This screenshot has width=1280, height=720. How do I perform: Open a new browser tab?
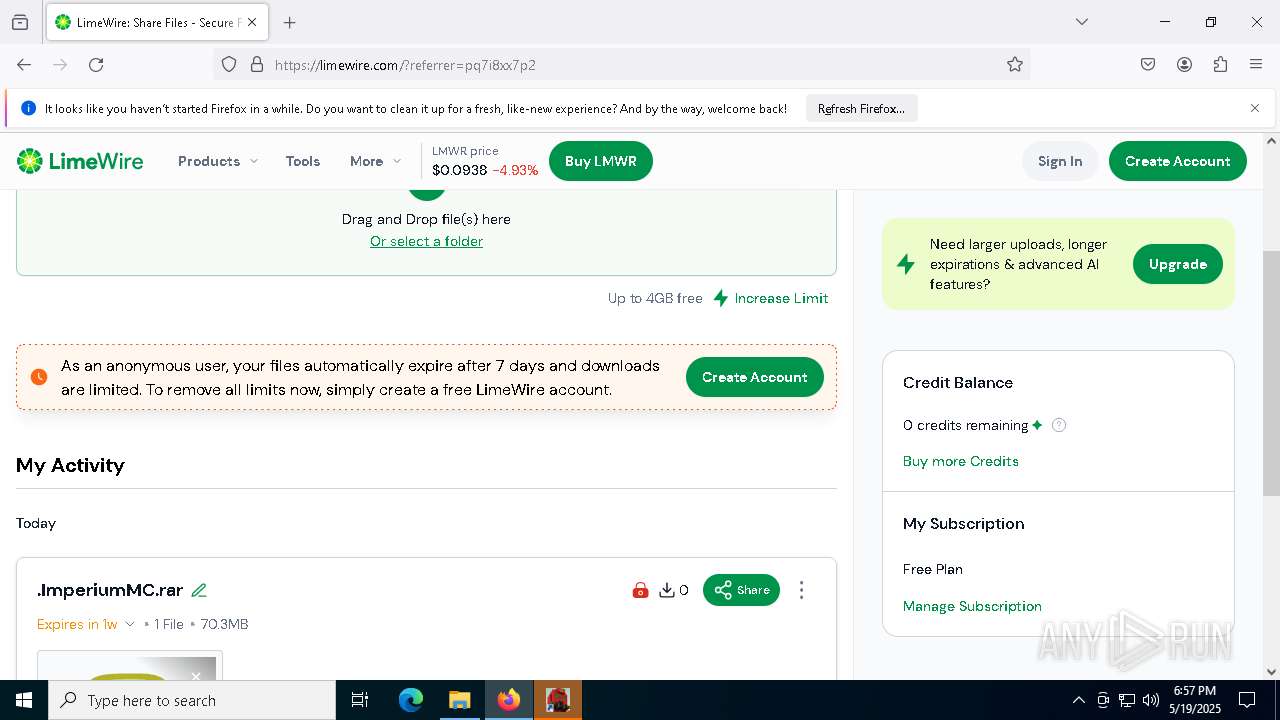289,22
